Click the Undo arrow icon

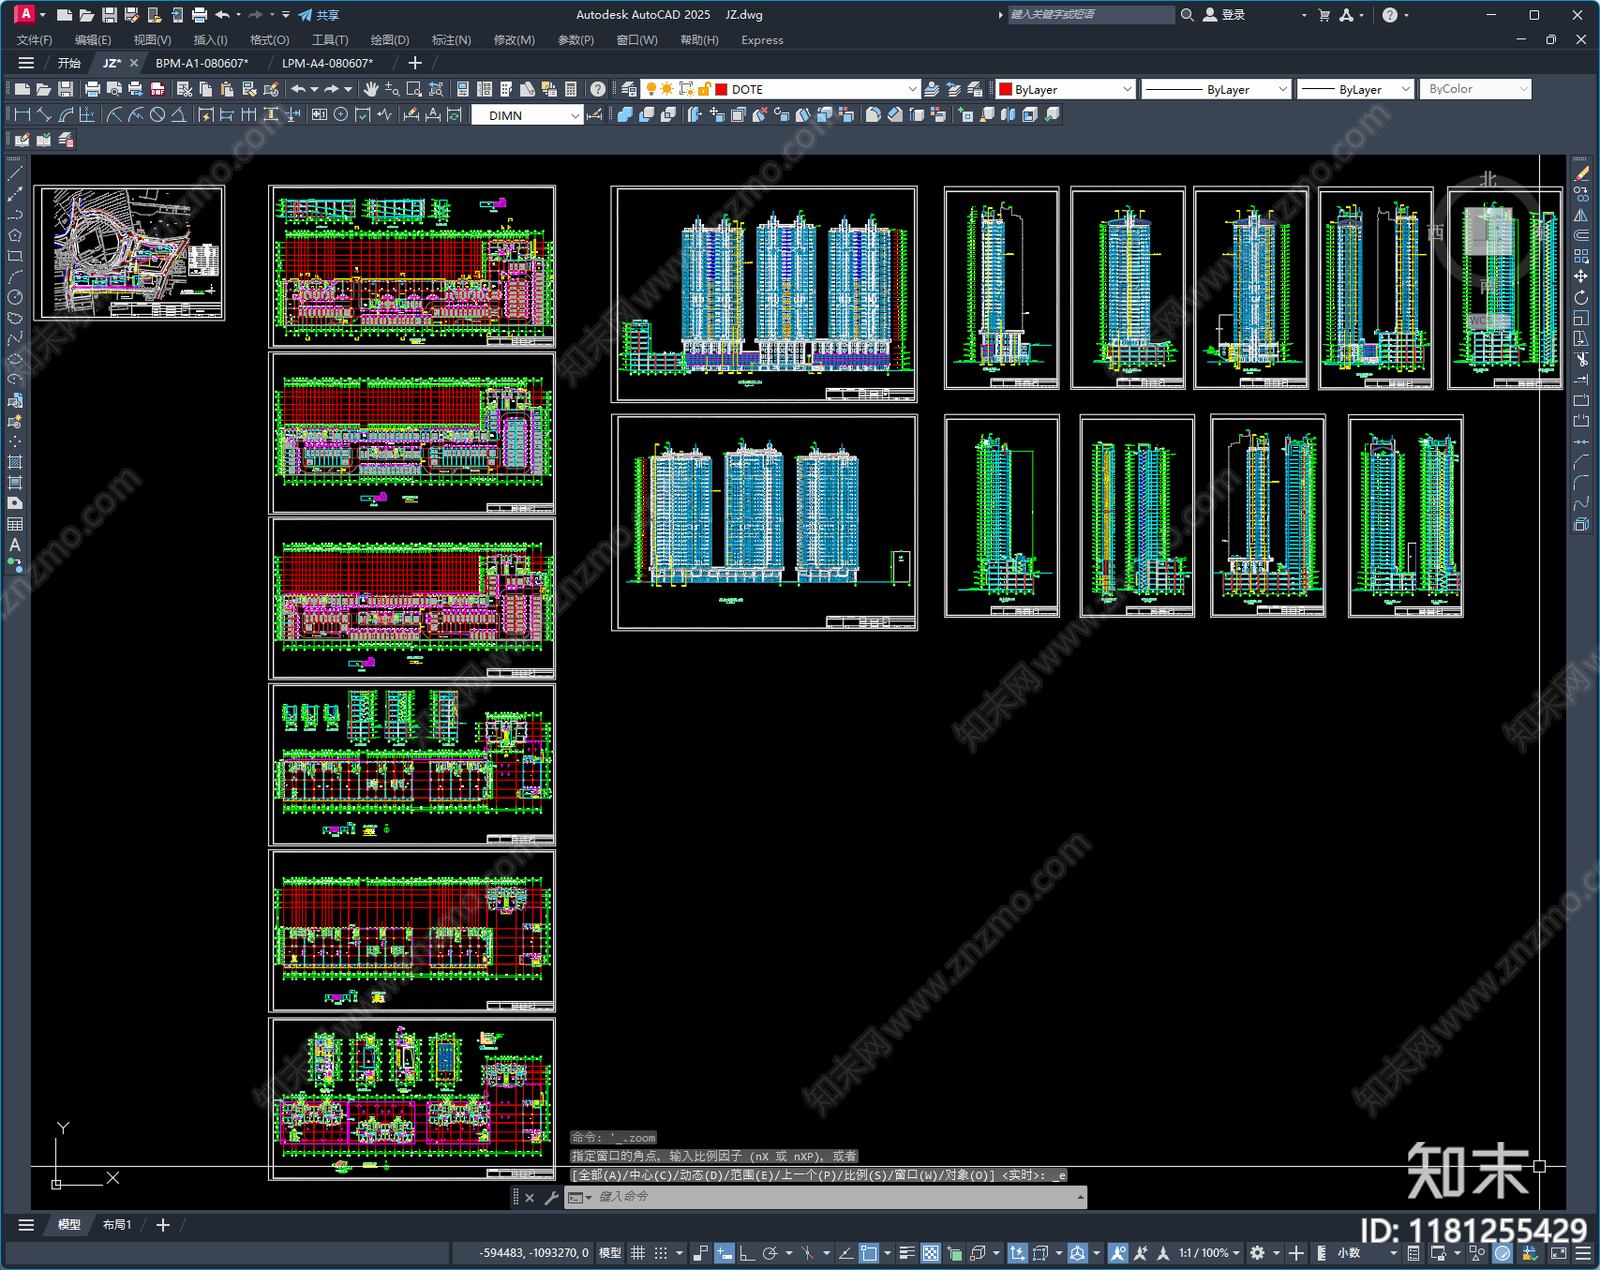coord(297,89)
